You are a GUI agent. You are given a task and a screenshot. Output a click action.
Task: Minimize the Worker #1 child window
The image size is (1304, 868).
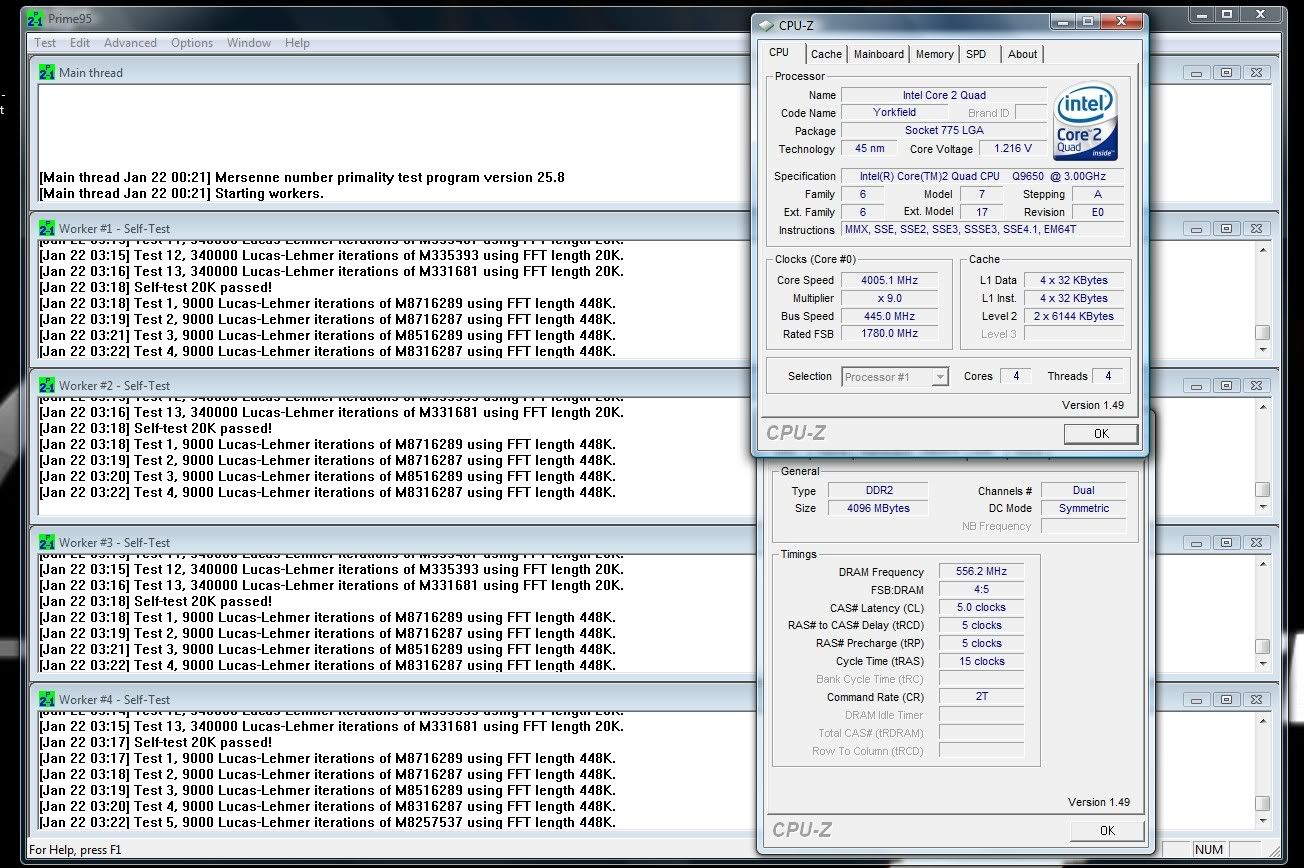pyautogui.click(x=1198, y=228)
